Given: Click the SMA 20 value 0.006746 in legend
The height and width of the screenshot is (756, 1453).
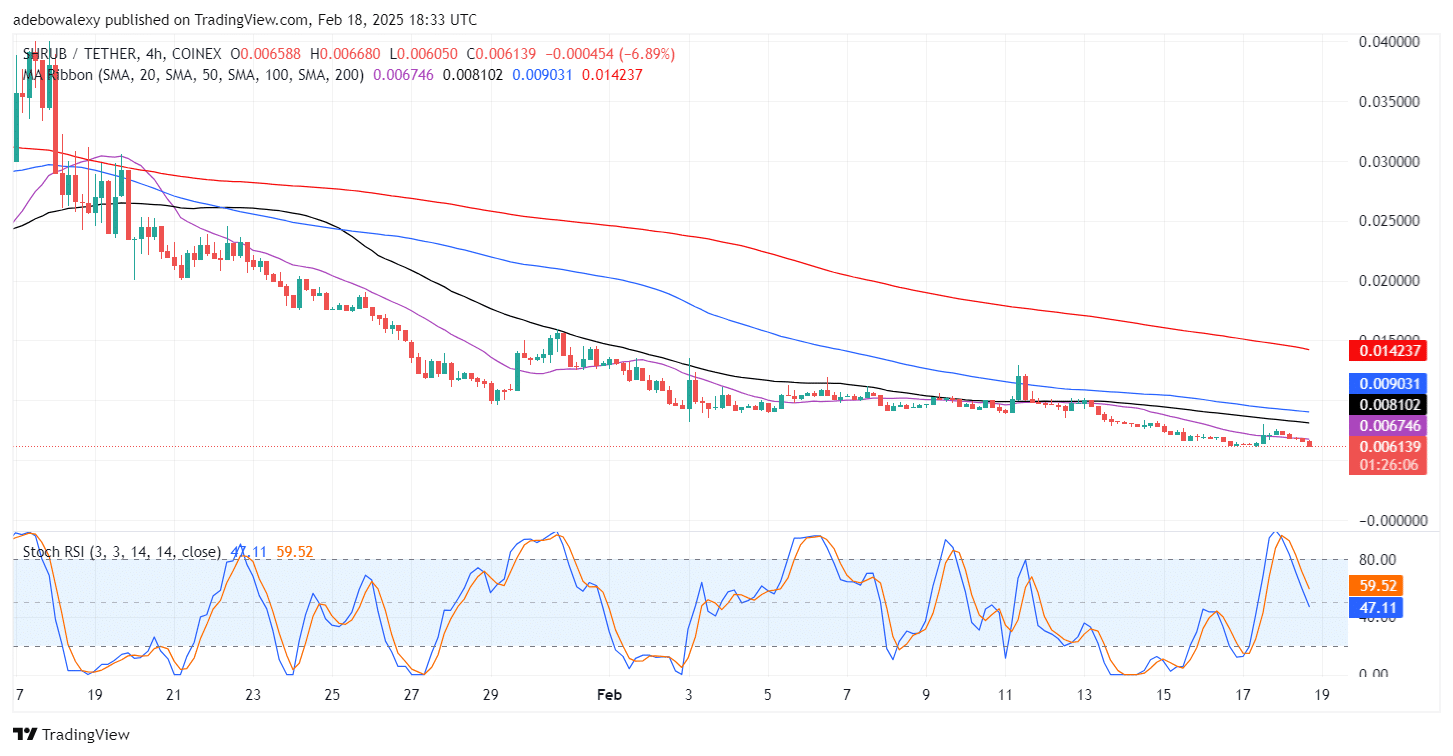Looking at the screenshot, I should [402, 73].
